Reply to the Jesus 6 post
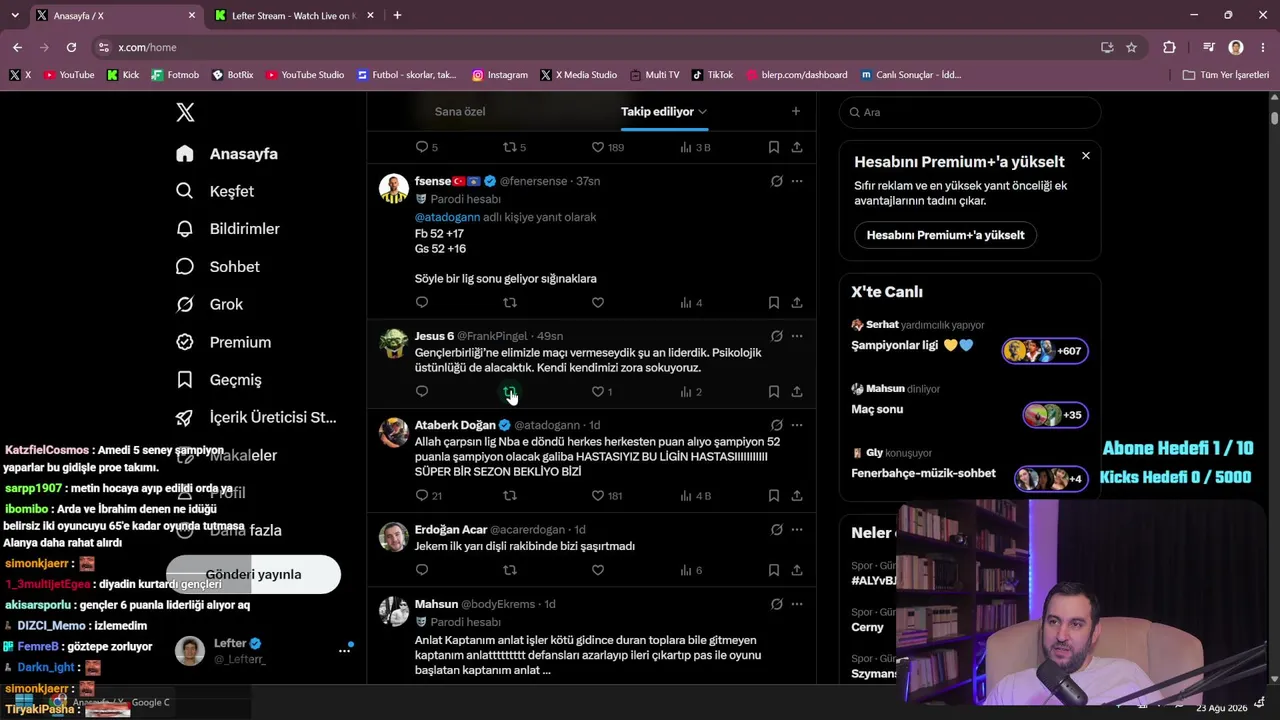 tap(422, 392)
